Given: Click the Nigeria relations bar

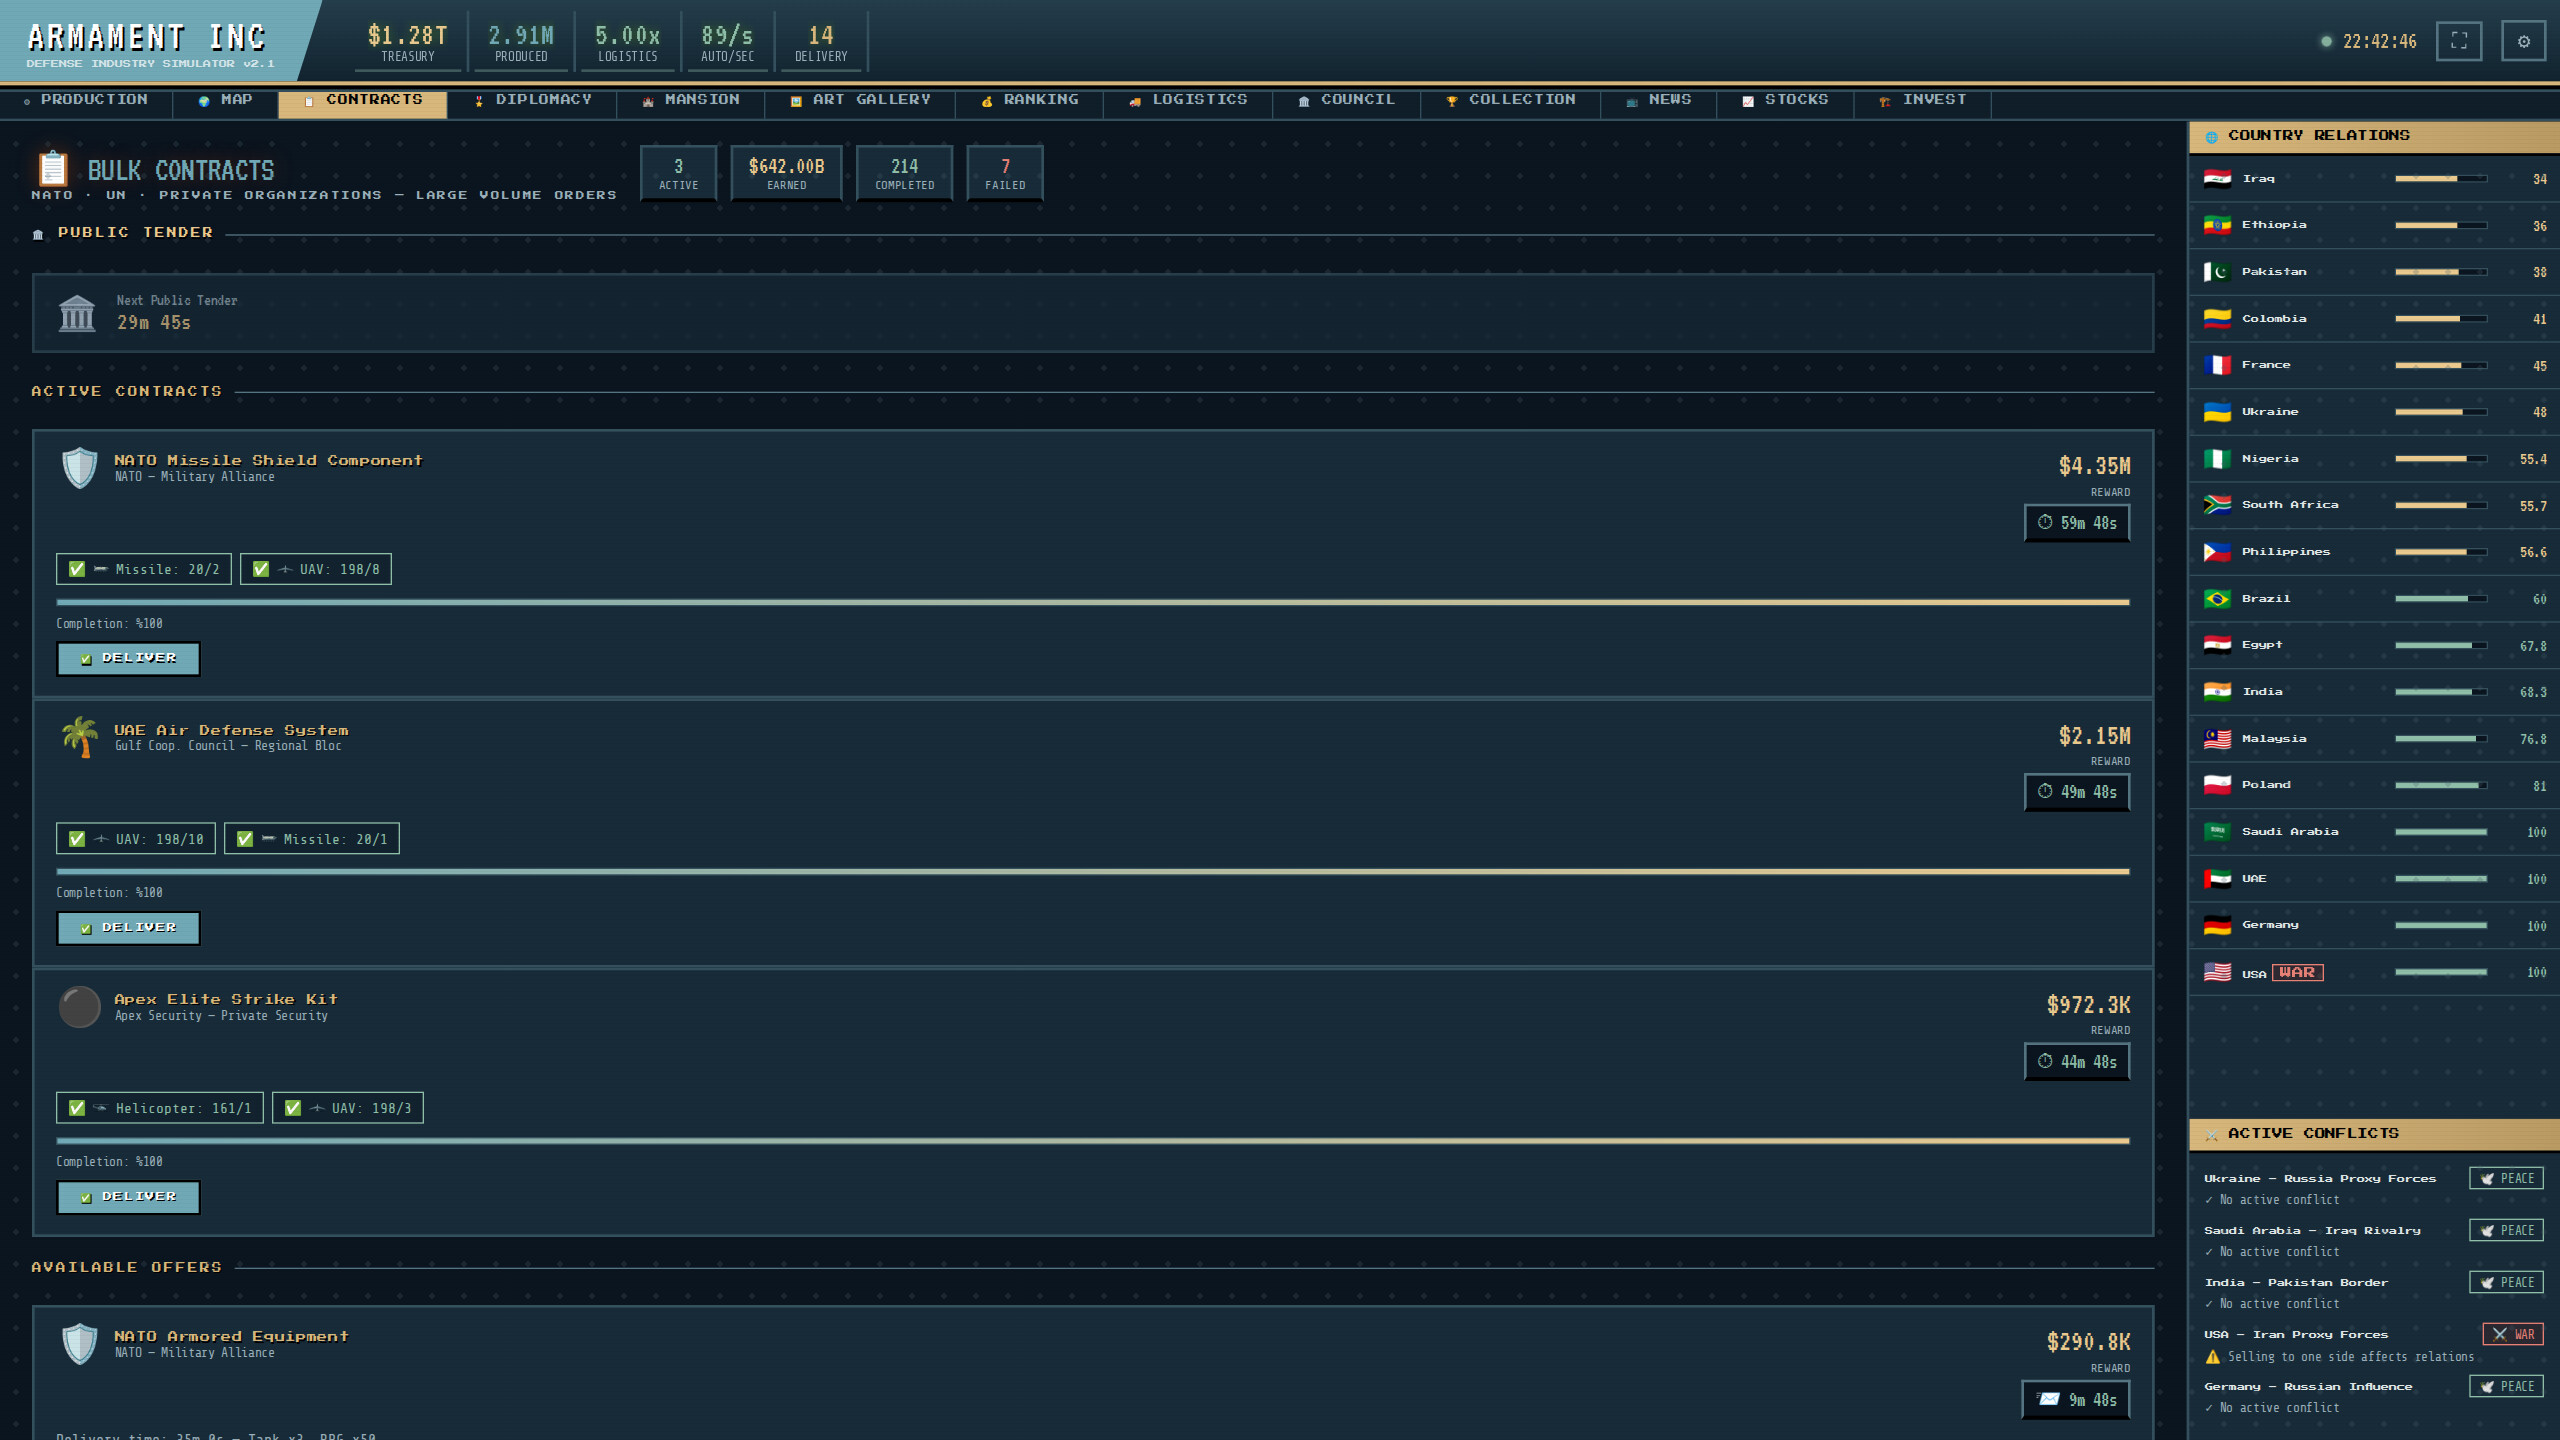Looking at the screenshot, I should coord(2441,459).
